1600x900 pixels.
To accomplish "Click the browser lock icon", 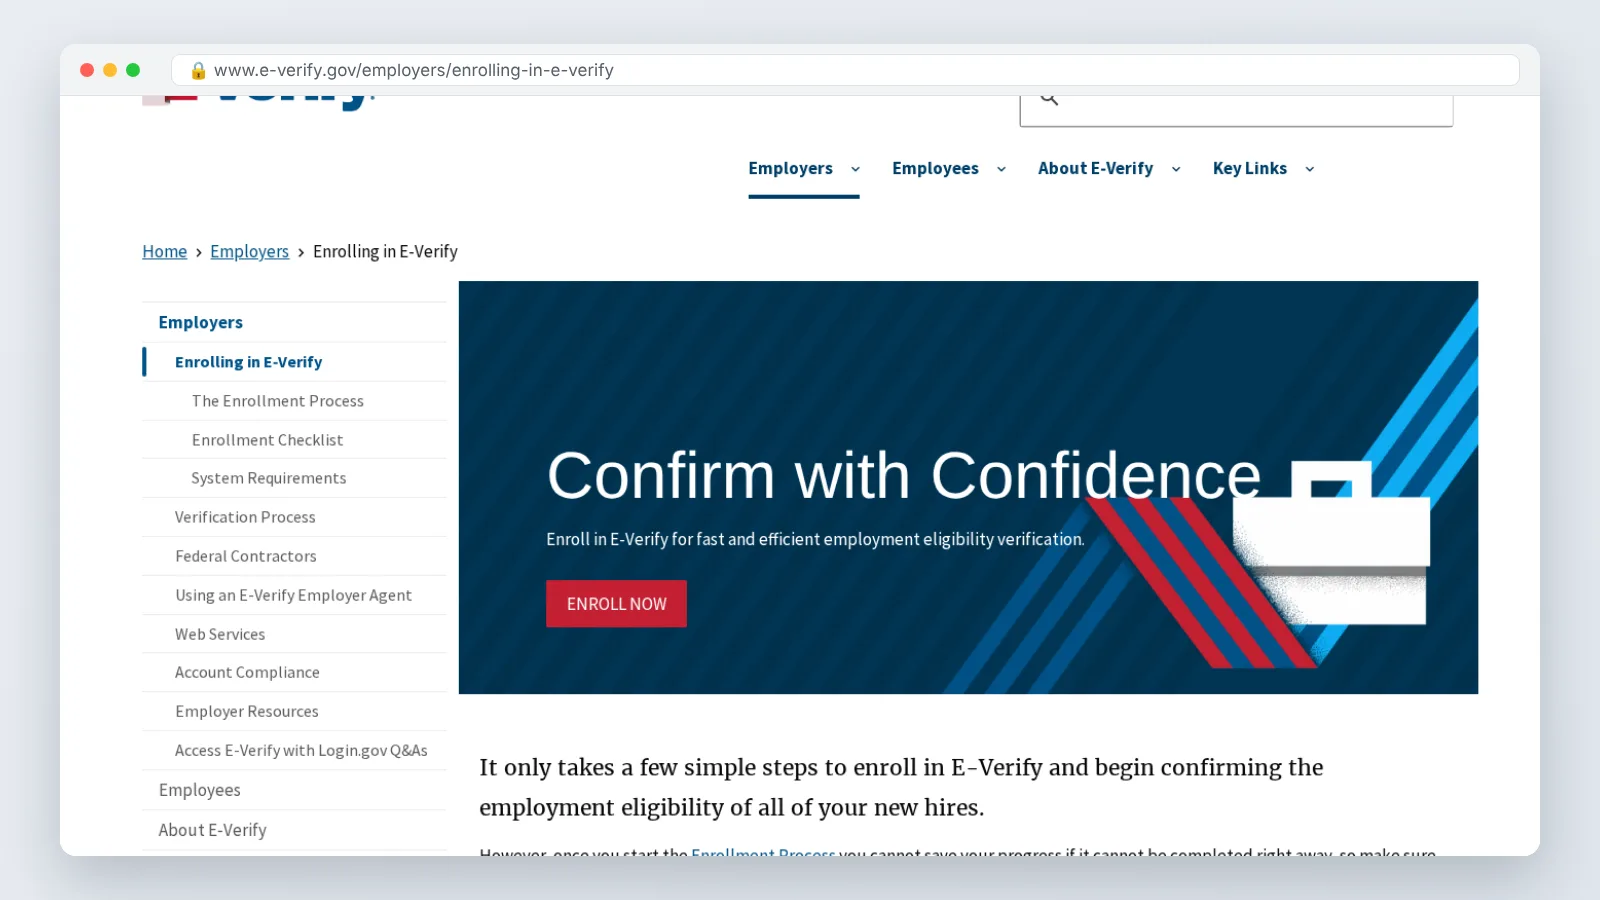I will point(198,70).
